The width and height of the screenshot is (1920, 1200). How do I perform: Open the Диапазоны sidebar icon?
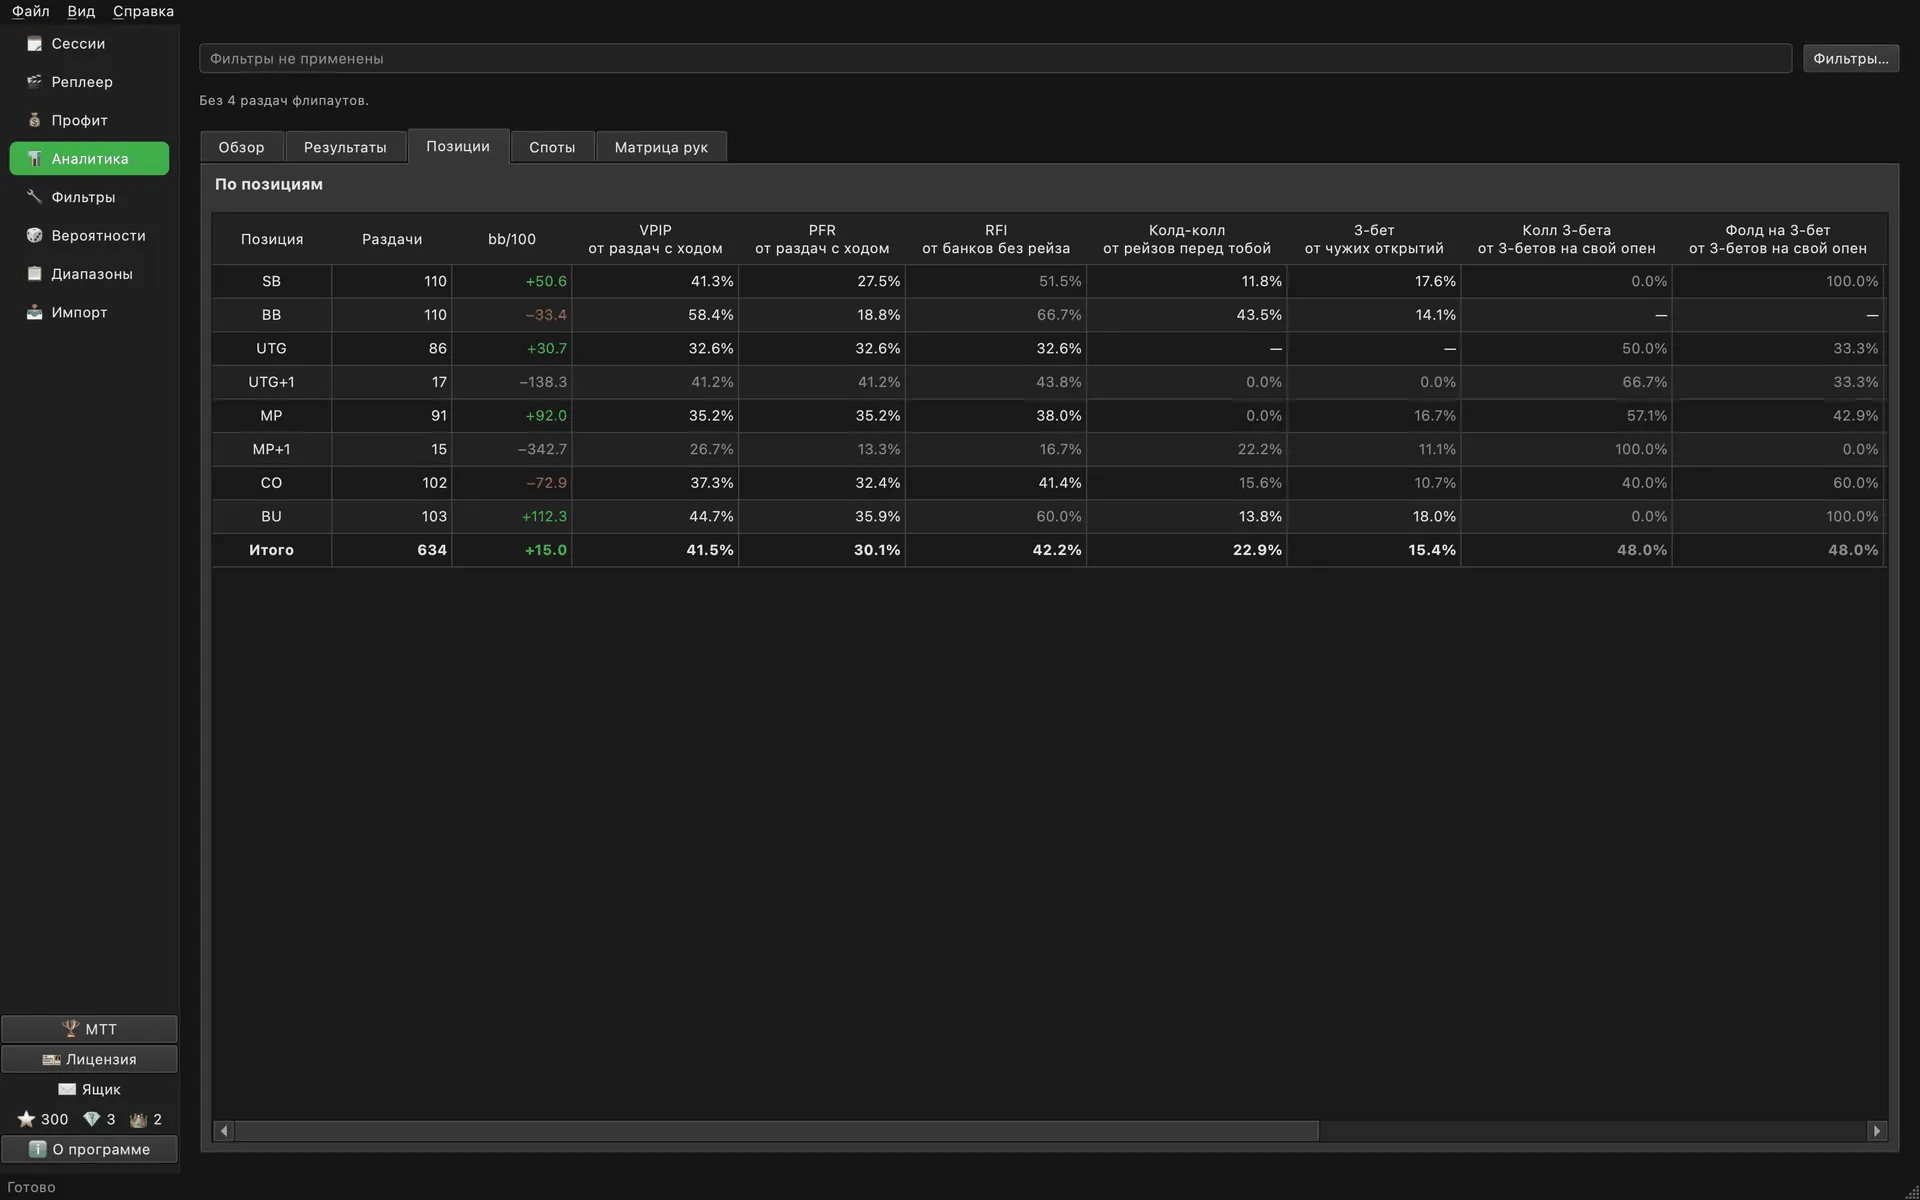[34, 274]
